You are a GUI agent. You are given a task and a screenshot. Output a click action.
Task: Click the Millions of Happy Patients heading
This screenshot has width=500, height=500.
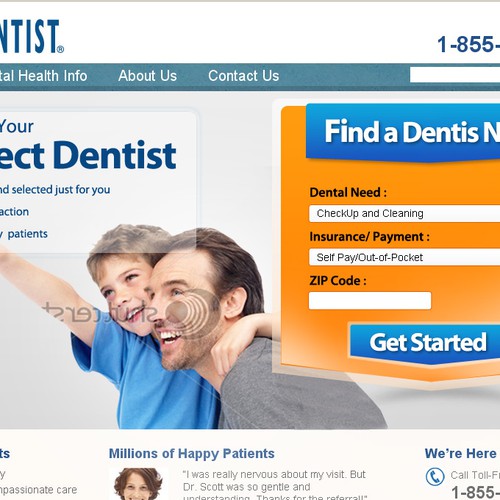pyautogui.click(x=192, y=454)
